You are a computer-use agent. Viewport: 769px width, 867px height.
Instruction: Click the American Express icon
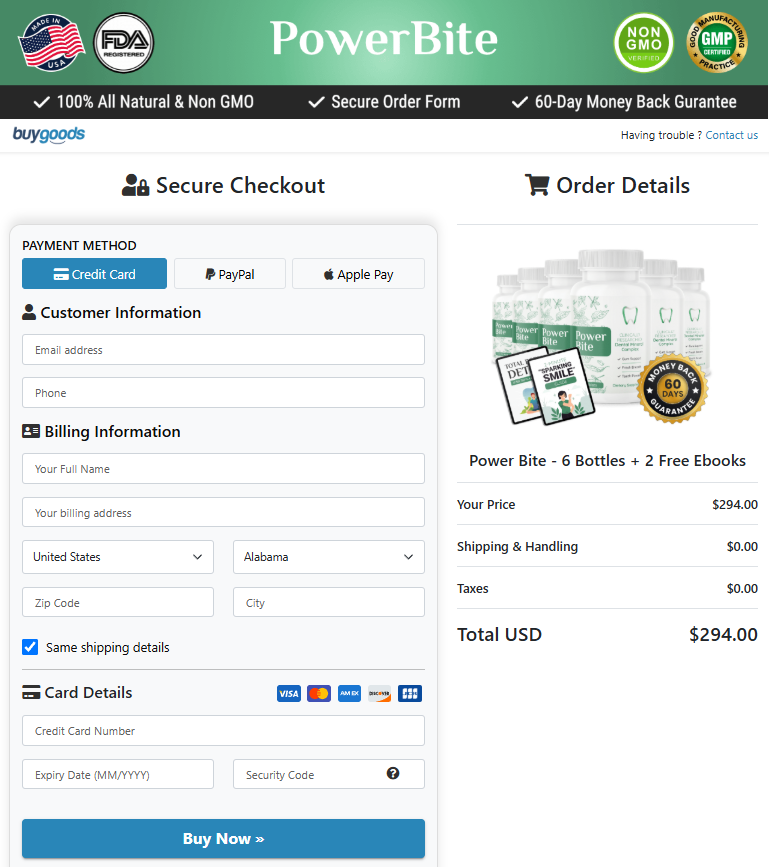(348, 693)
